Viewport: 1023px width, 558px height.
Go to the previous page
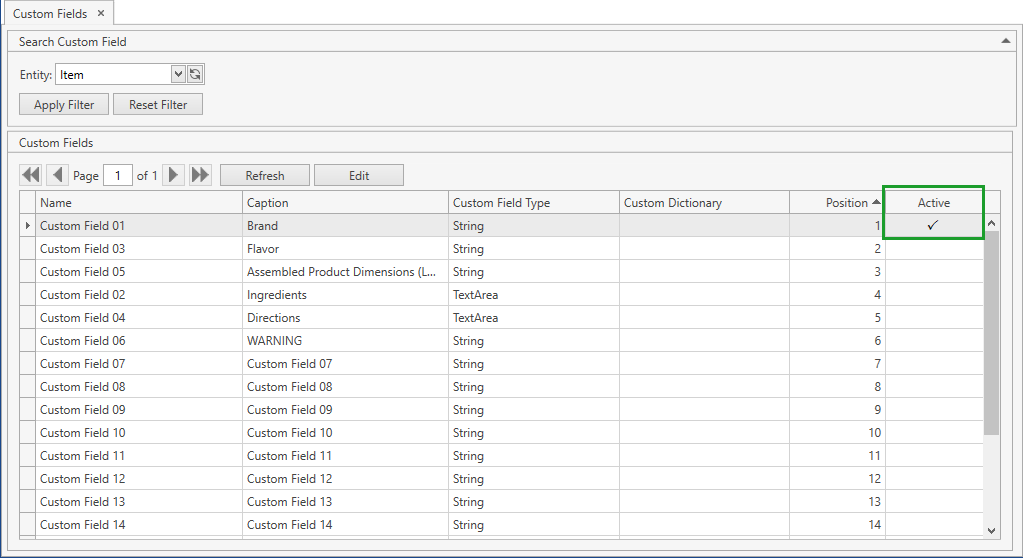point(57,175)
